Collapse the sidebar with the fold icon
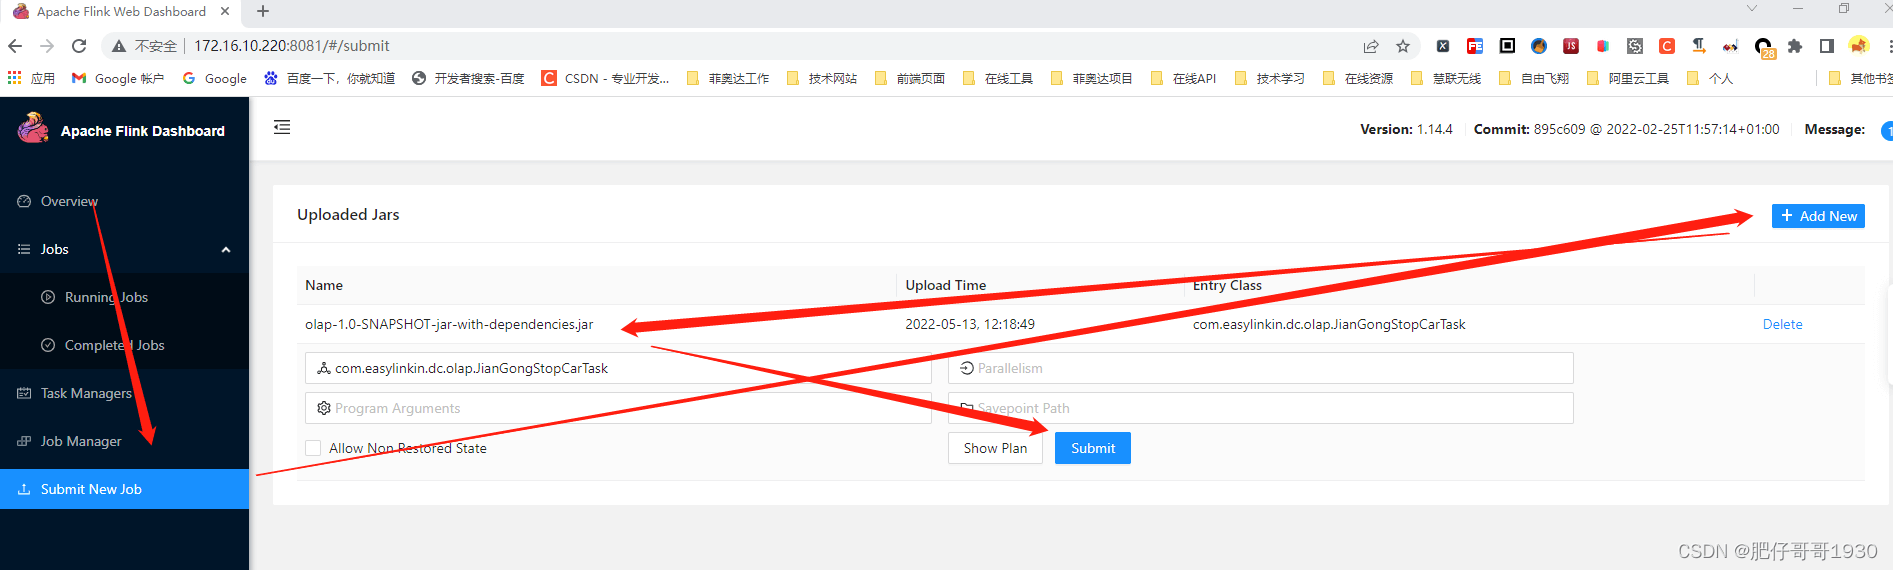This screenshot has width=1893, height=570. (x=282, y=127)
